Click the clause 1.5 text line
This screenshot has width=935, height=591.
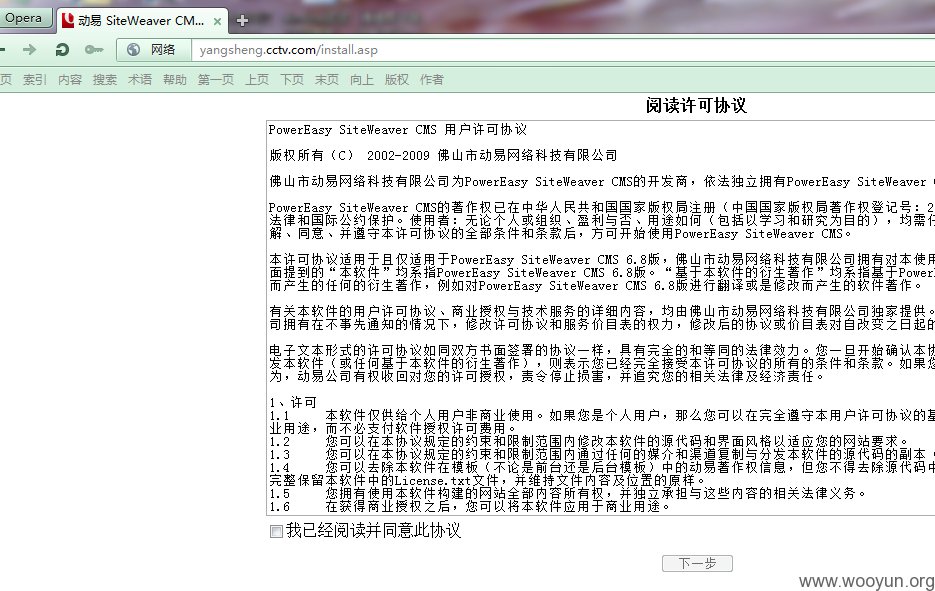click(x=567, y=494)
